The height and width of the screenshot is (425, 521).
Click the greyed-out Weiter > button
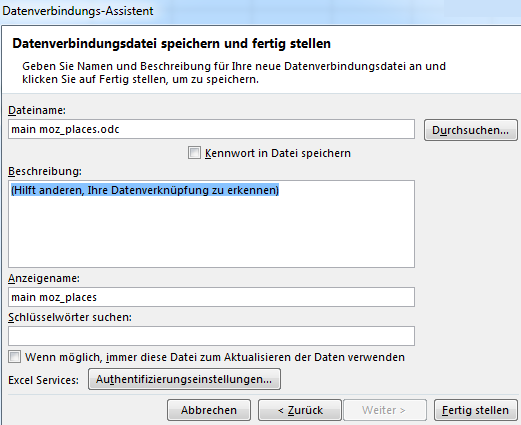[x=385, y=410]
